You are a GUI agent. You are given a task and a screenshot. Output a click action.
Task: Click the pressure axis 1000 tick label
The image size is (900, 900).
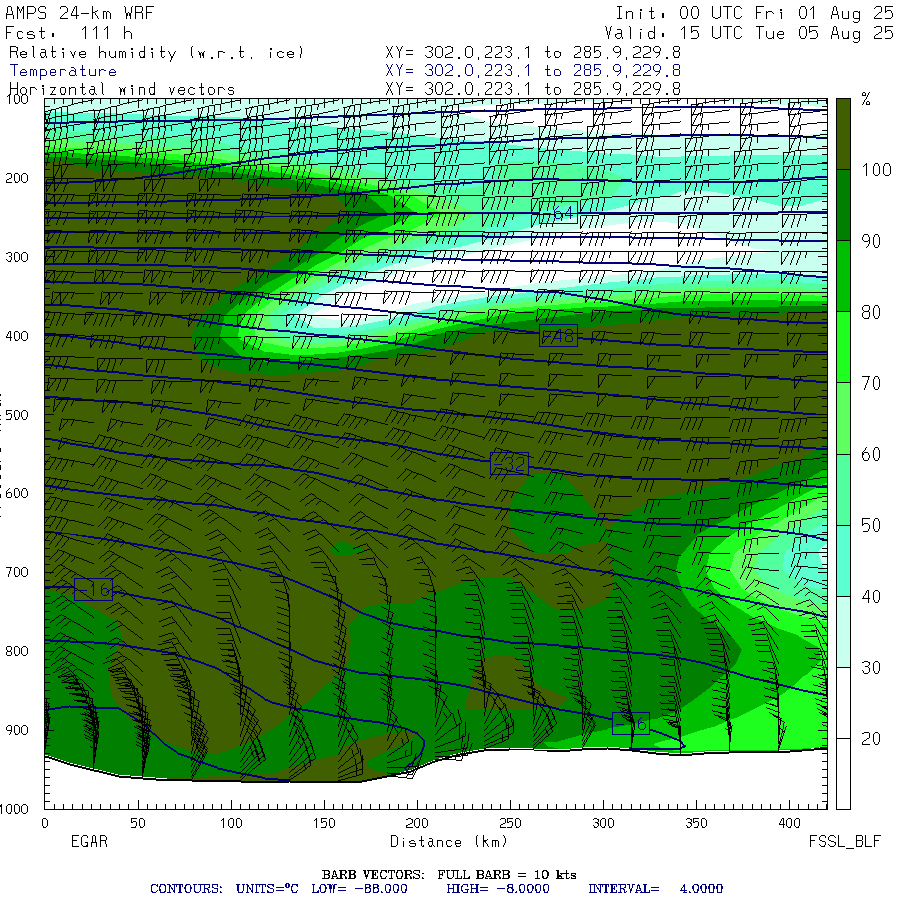[14, 809]
